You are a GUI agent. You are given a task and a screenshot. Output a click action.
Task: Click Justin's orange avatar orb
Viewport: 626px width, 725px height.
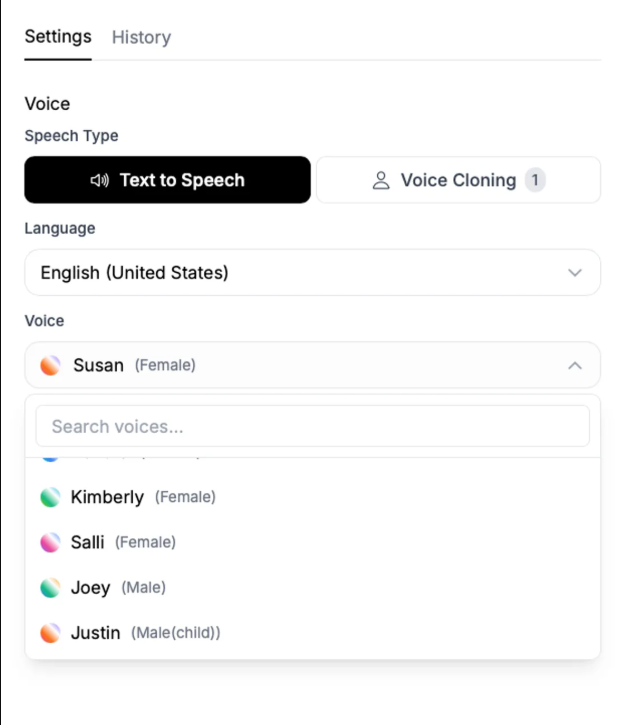pyautogui.click(x=50, y=633)
